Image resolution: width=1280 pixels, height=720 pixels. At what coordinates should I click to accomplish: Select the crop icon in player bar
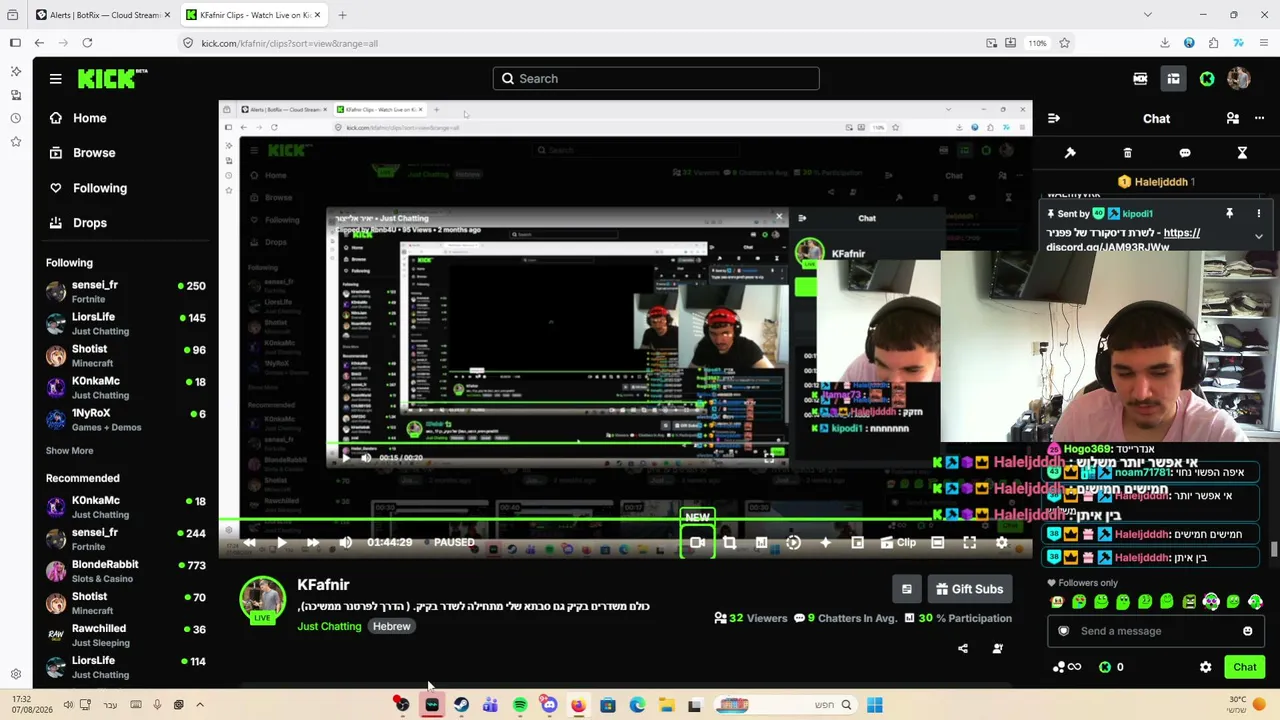[729, 543]
